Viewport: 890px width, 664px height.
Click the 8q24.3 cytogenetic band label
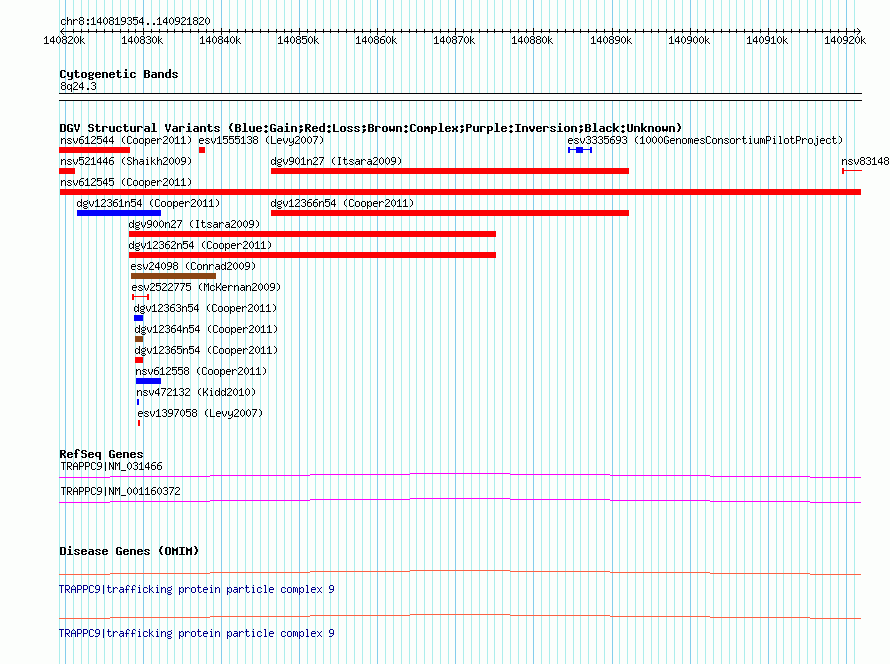pos(78,87)
